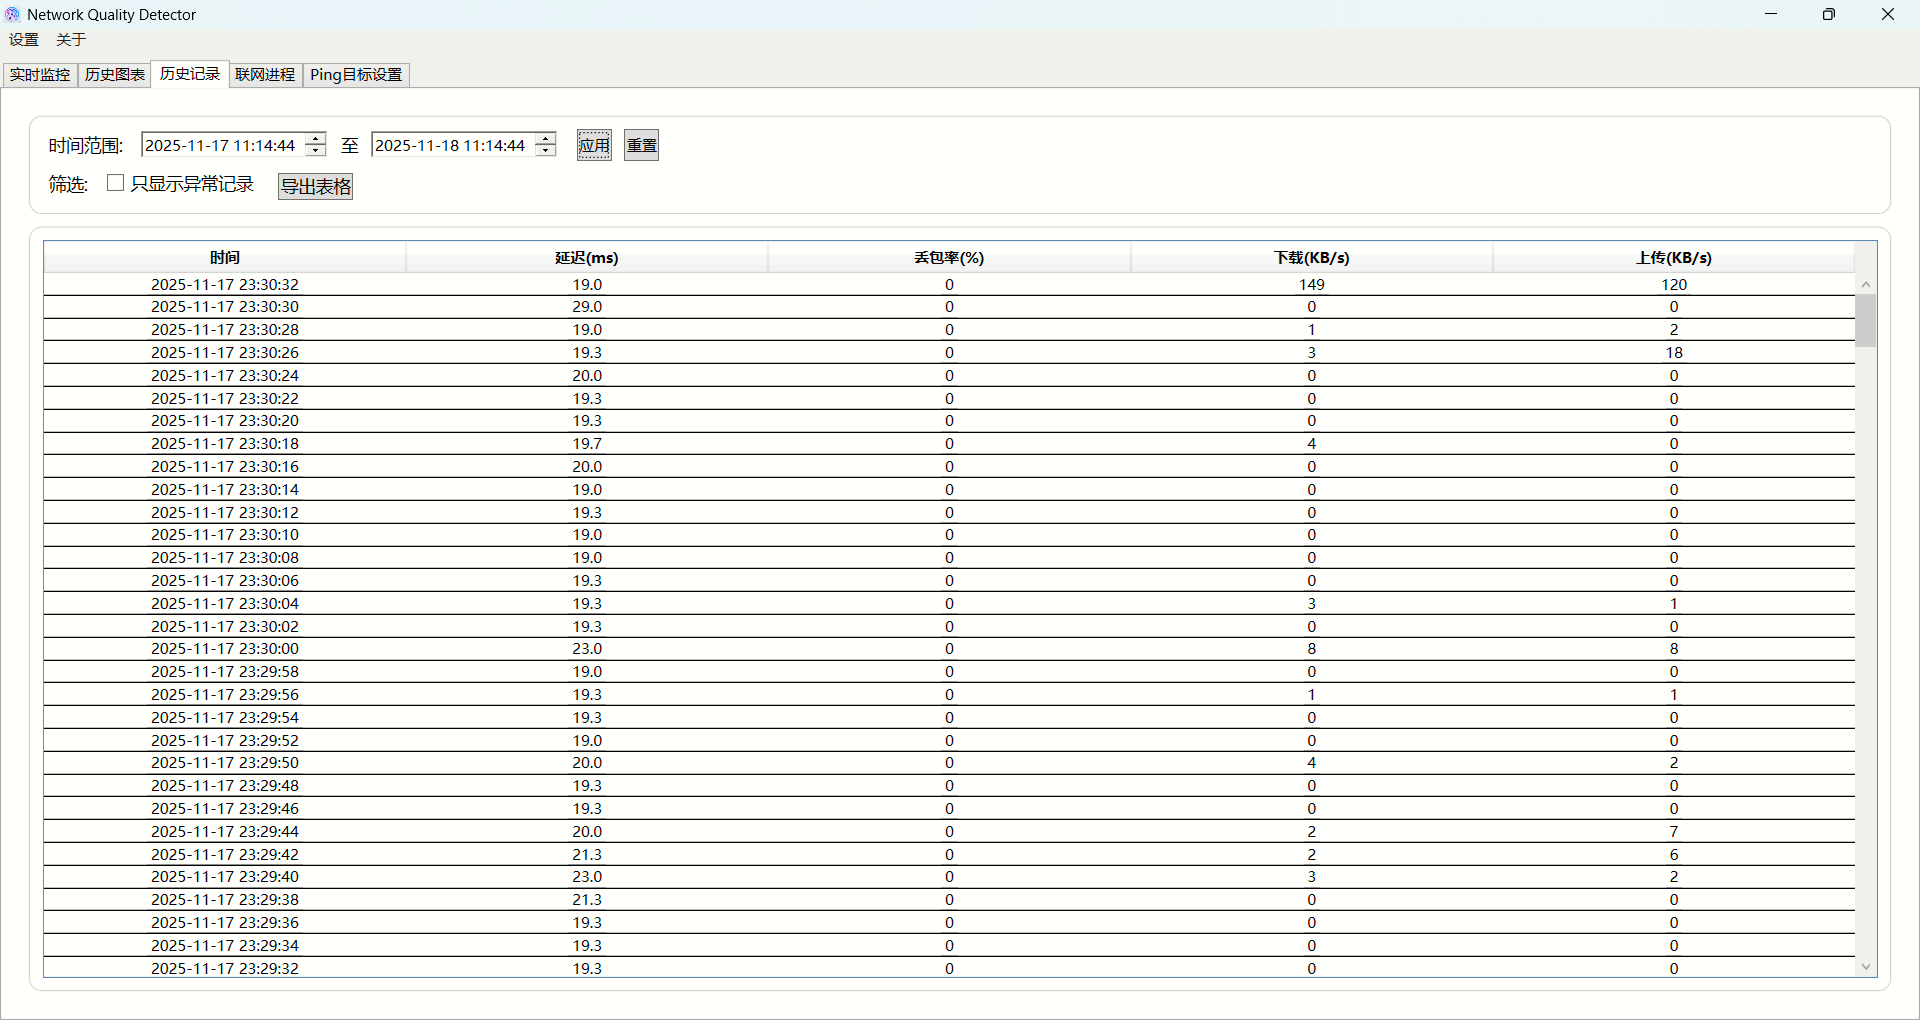Click the 应用 button
The height and width of the screenshot is (1020, 1920).
(x=594, y=145)
